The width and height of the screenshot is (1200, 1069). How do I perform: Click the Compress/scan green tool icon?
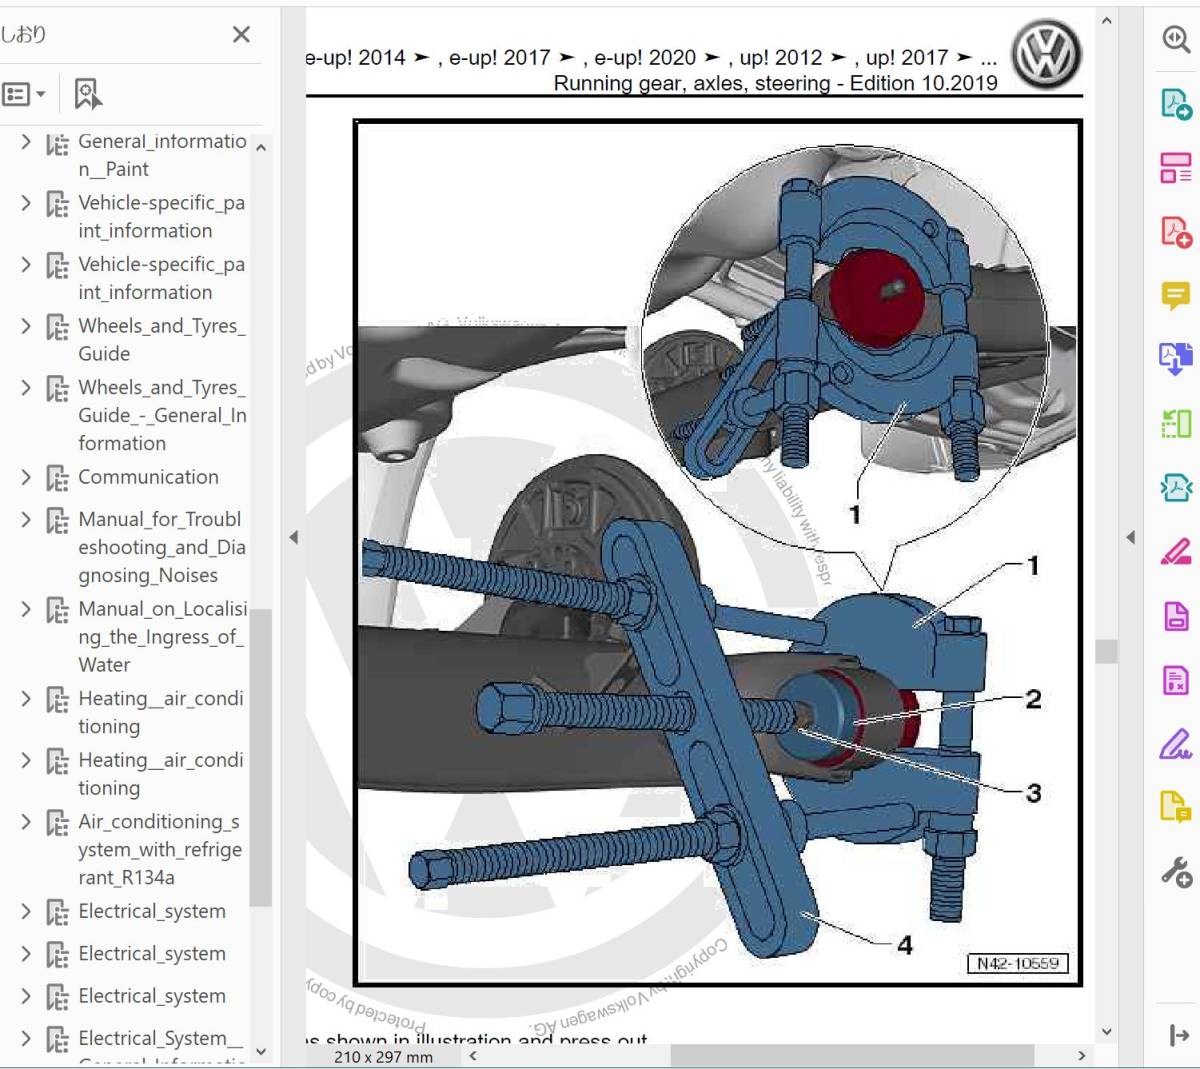(1176, 423)
